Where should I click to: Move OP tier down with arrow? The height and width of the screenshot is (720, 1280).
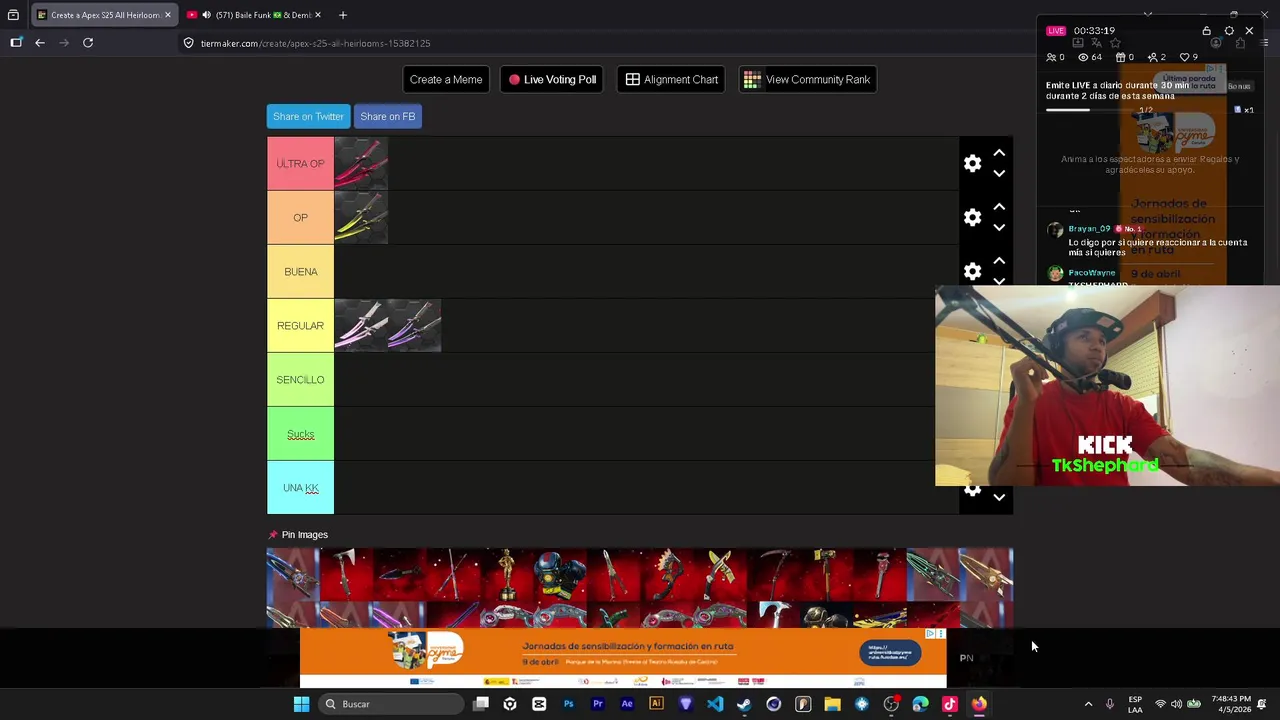(999, 228)
